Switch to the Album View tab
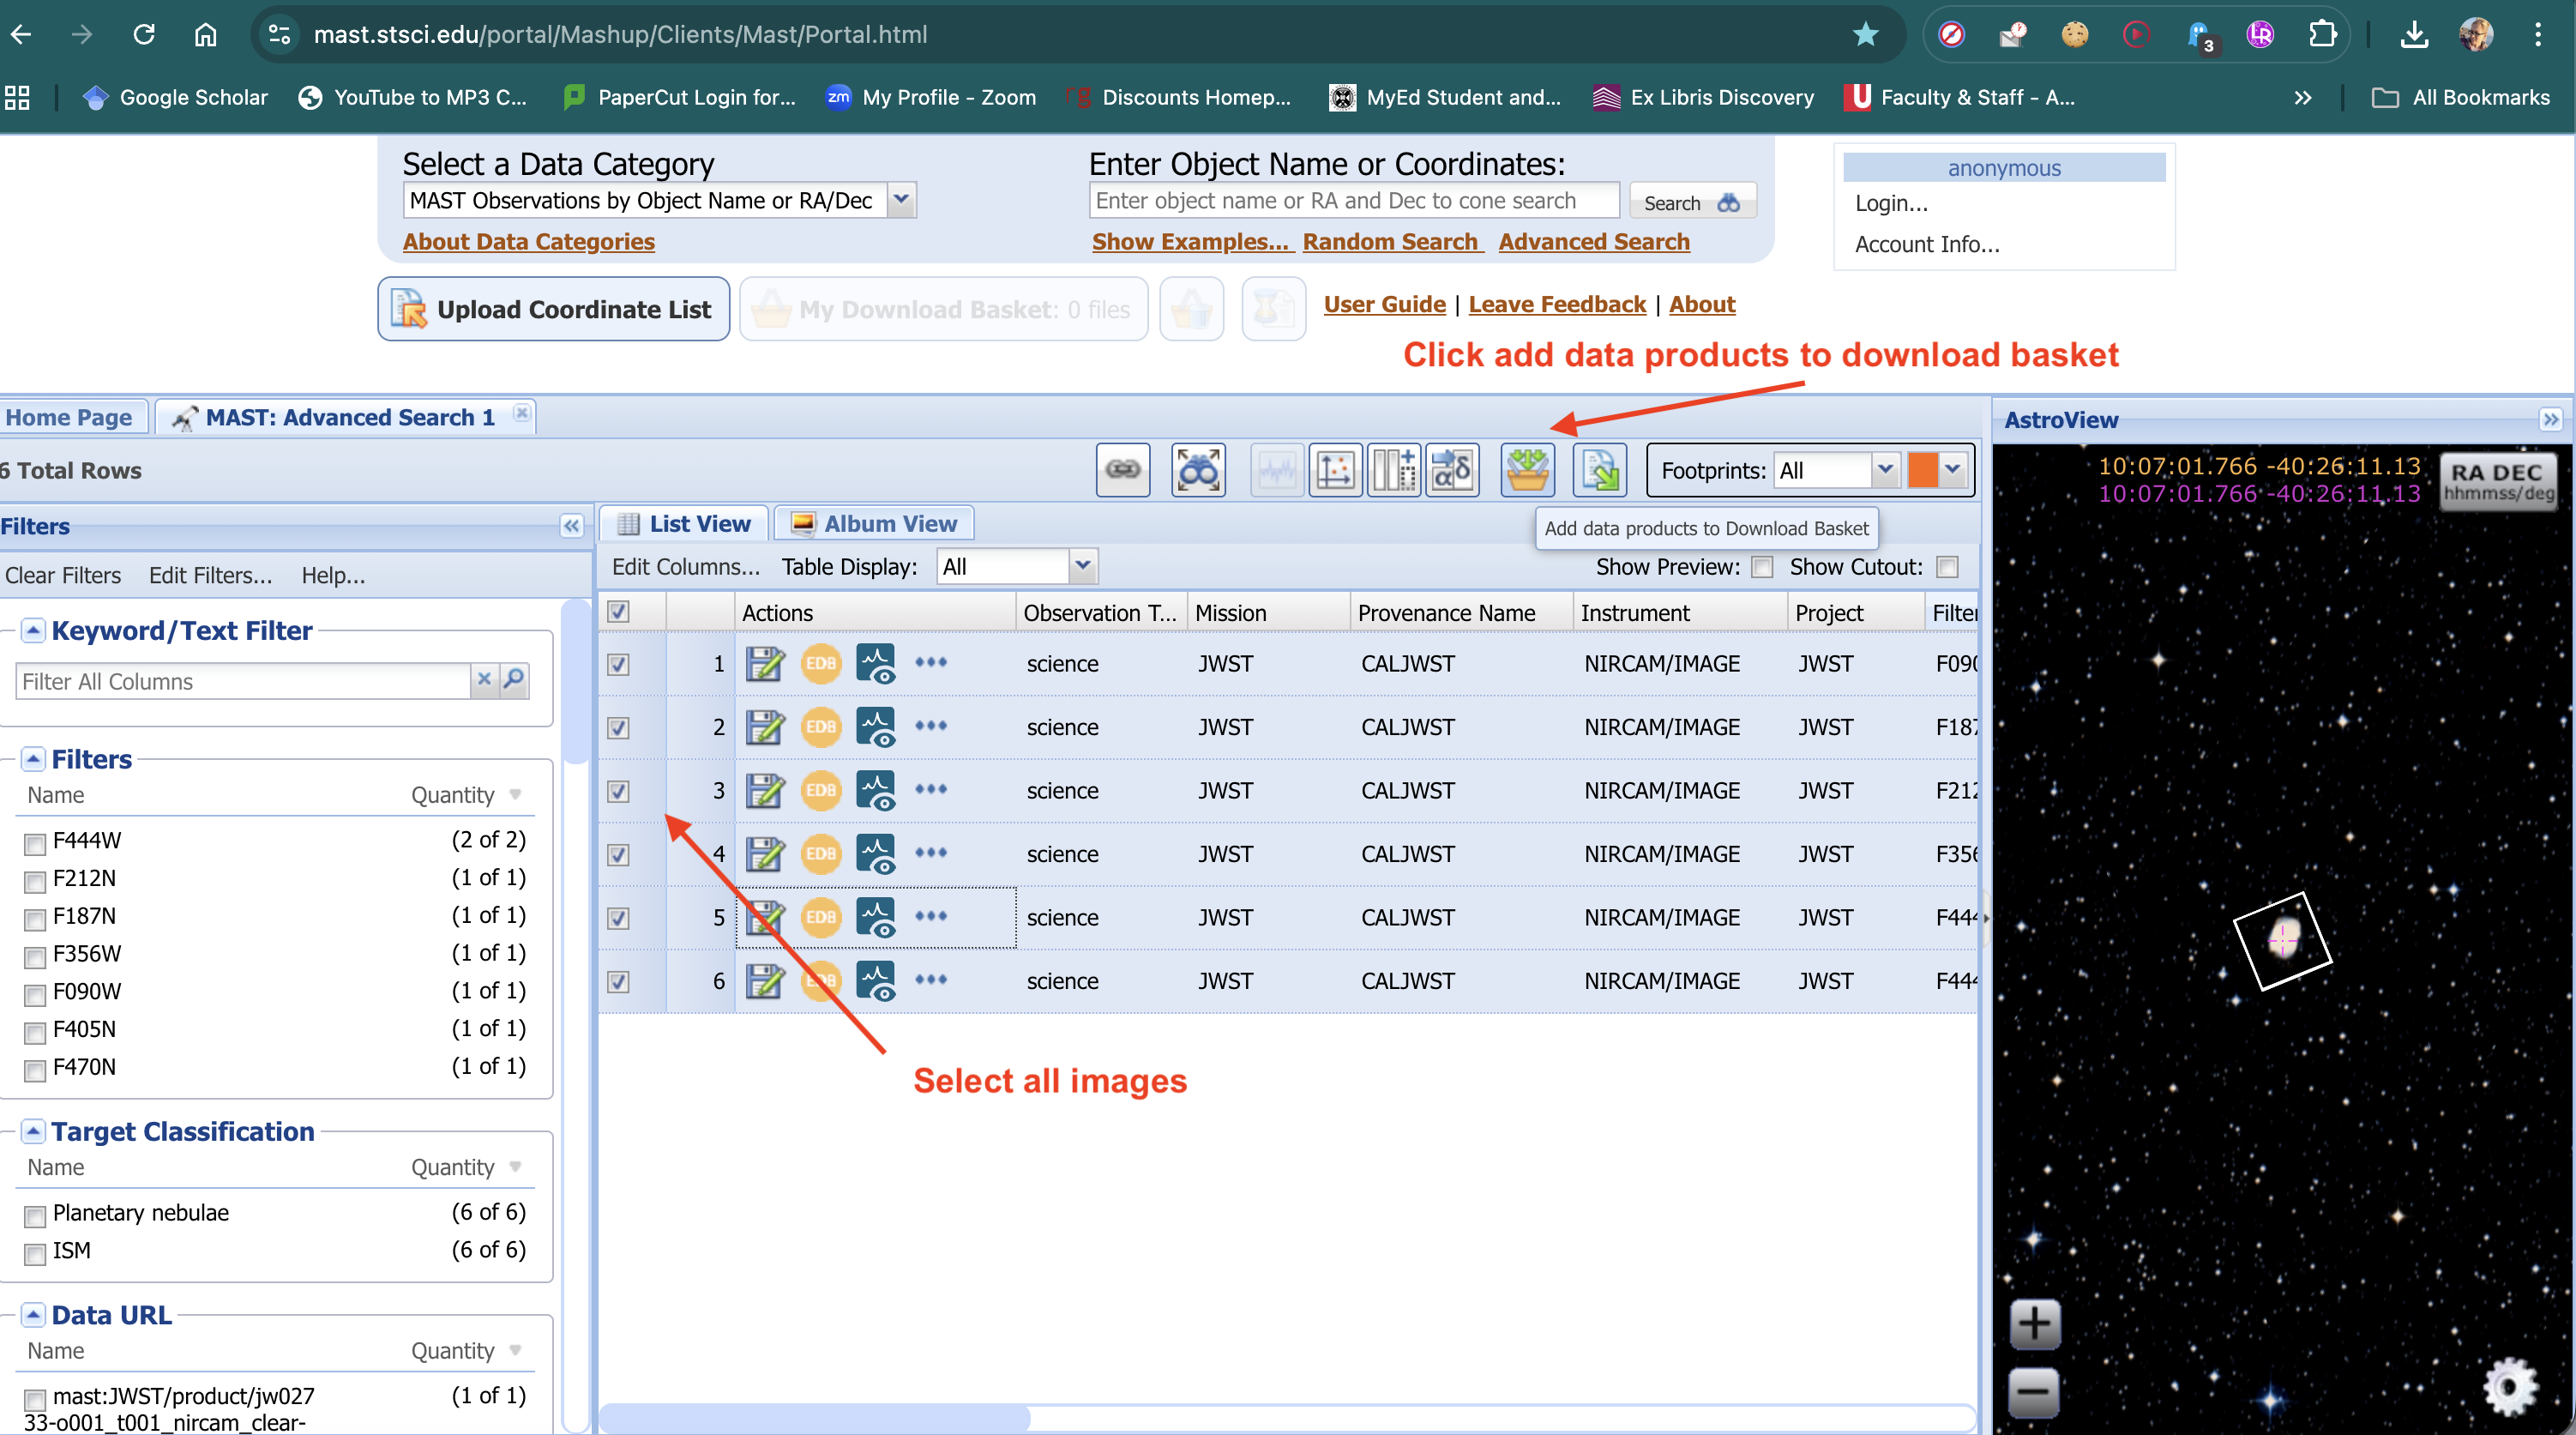 point(874,523)
